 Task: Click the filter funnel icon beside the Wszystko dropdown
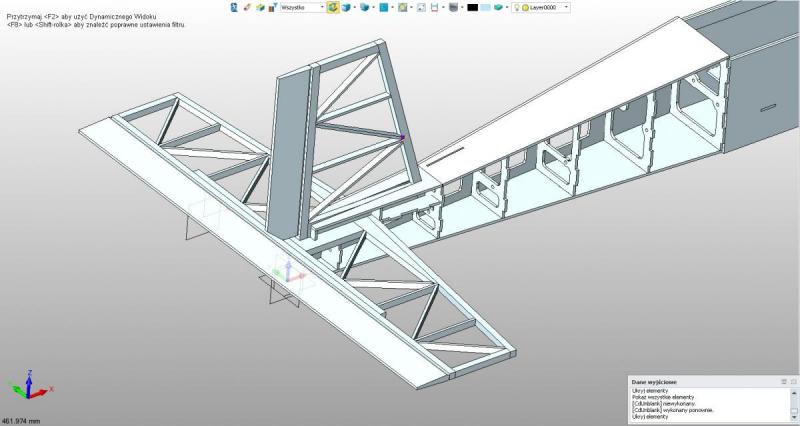(x=273, y=7)
